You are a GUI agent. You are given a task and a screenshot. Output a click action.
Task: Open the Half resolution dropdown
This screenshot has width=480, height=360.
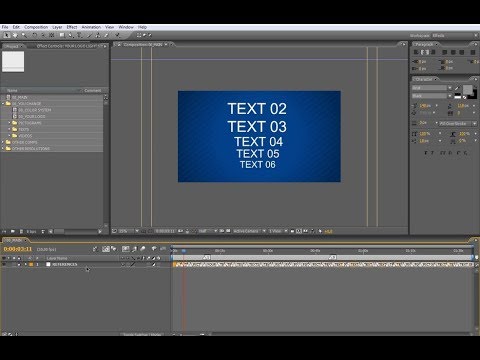208,231
